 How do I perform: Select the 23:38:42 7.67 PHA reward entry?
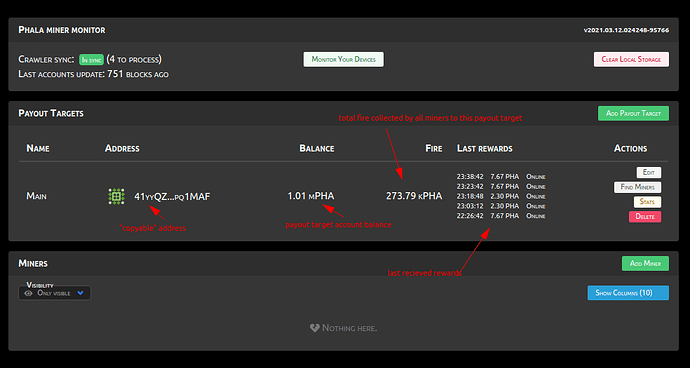501,177
